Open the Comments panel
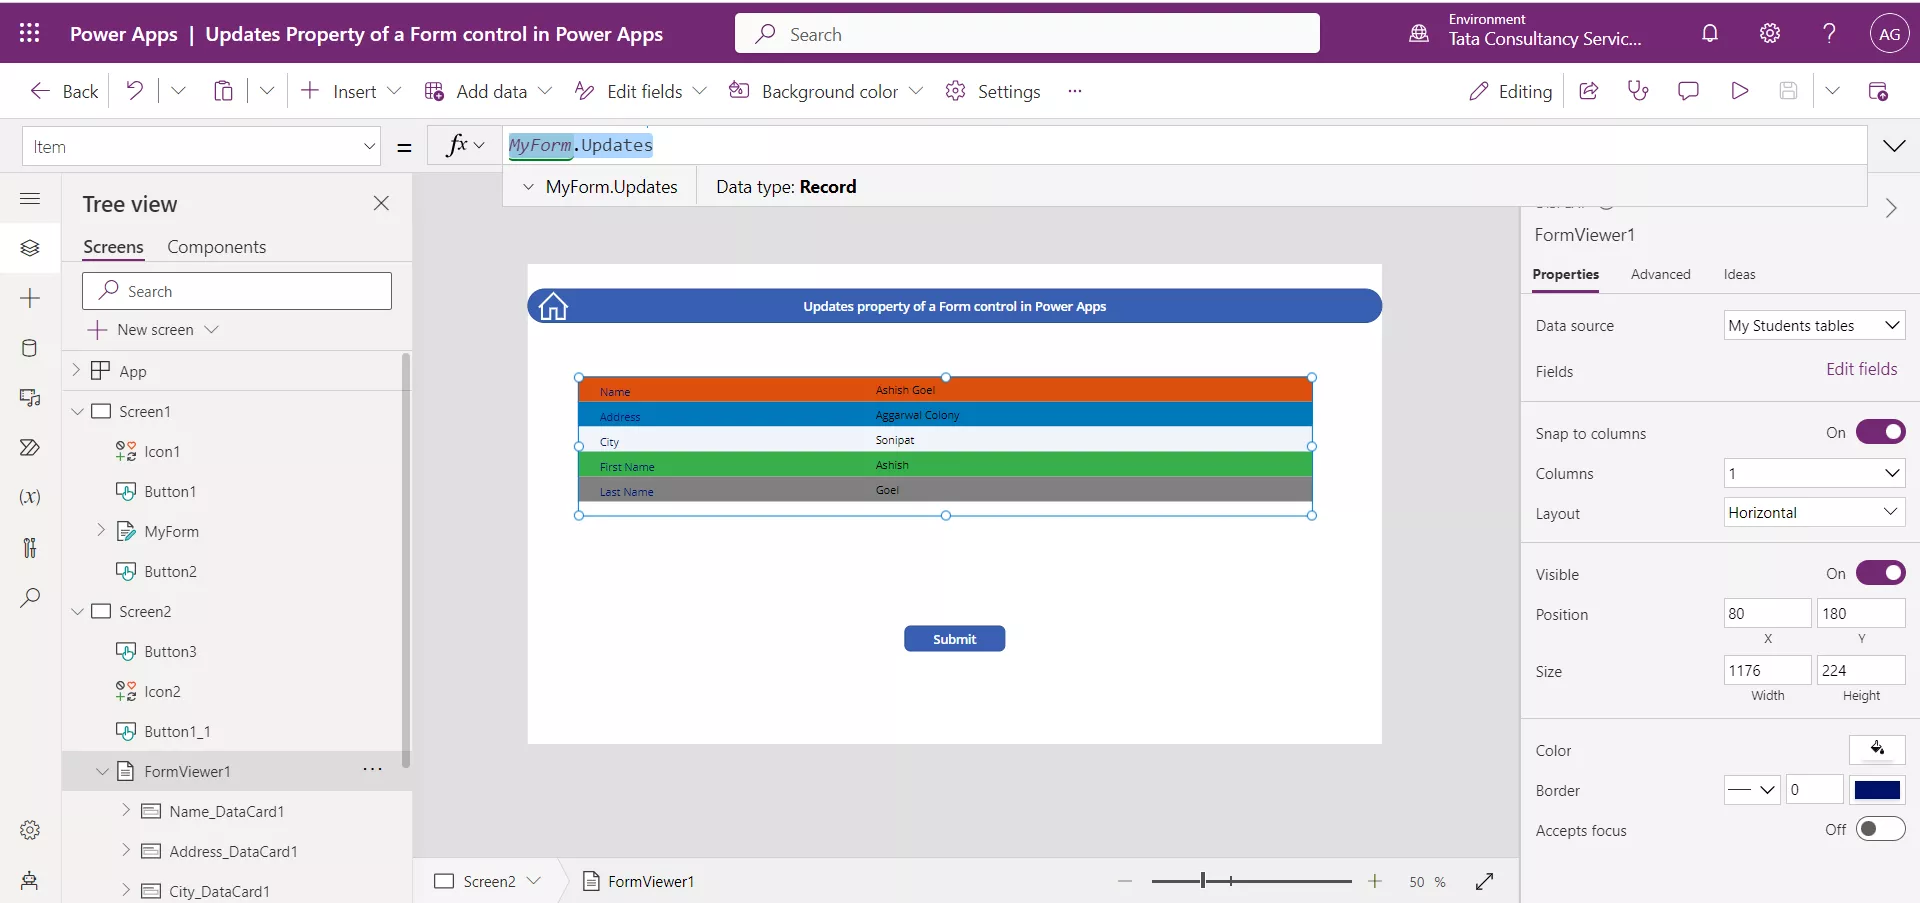 click(x=1689, y=90)
